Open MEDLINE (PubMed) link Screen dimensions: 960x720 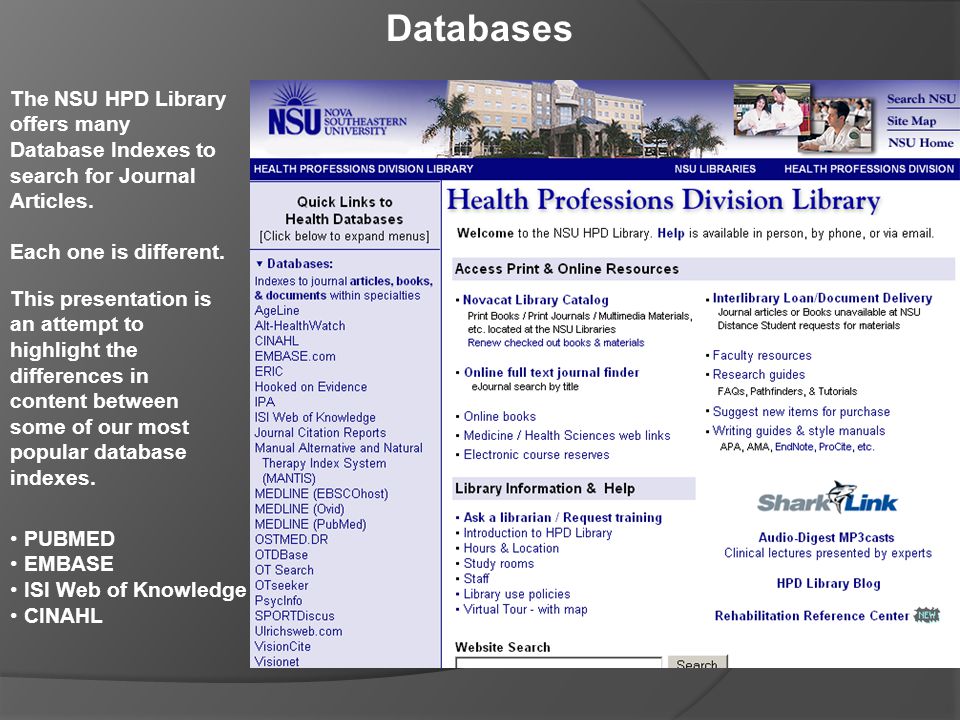pos(310,524)
